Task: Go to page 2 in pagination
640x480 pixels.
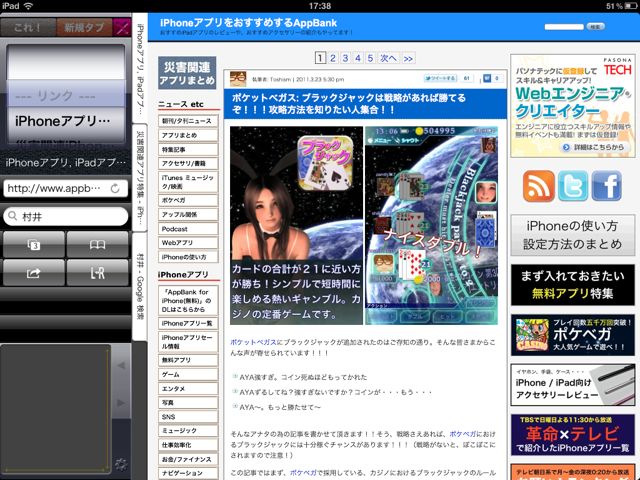Action: [333, 58]
